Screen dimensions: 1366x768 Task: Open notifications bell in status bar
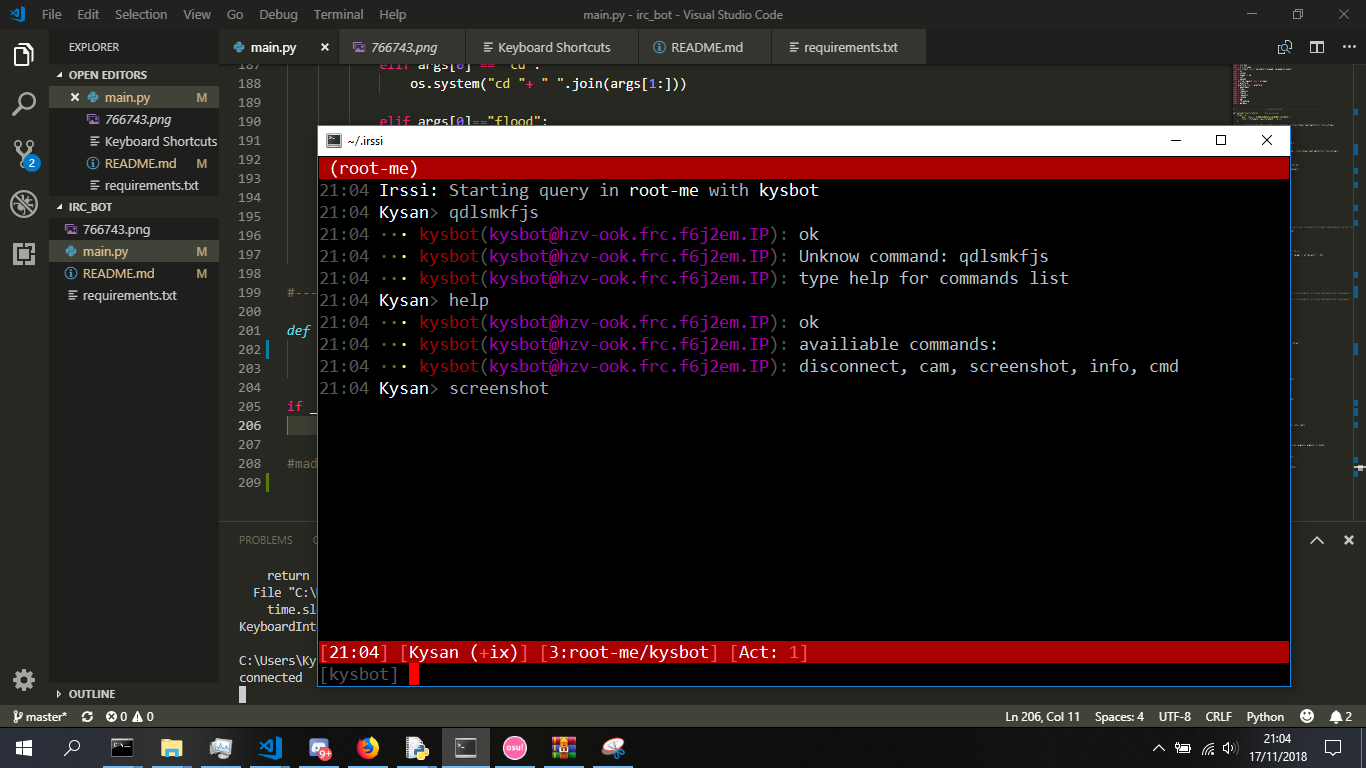tap(1341, 716)
